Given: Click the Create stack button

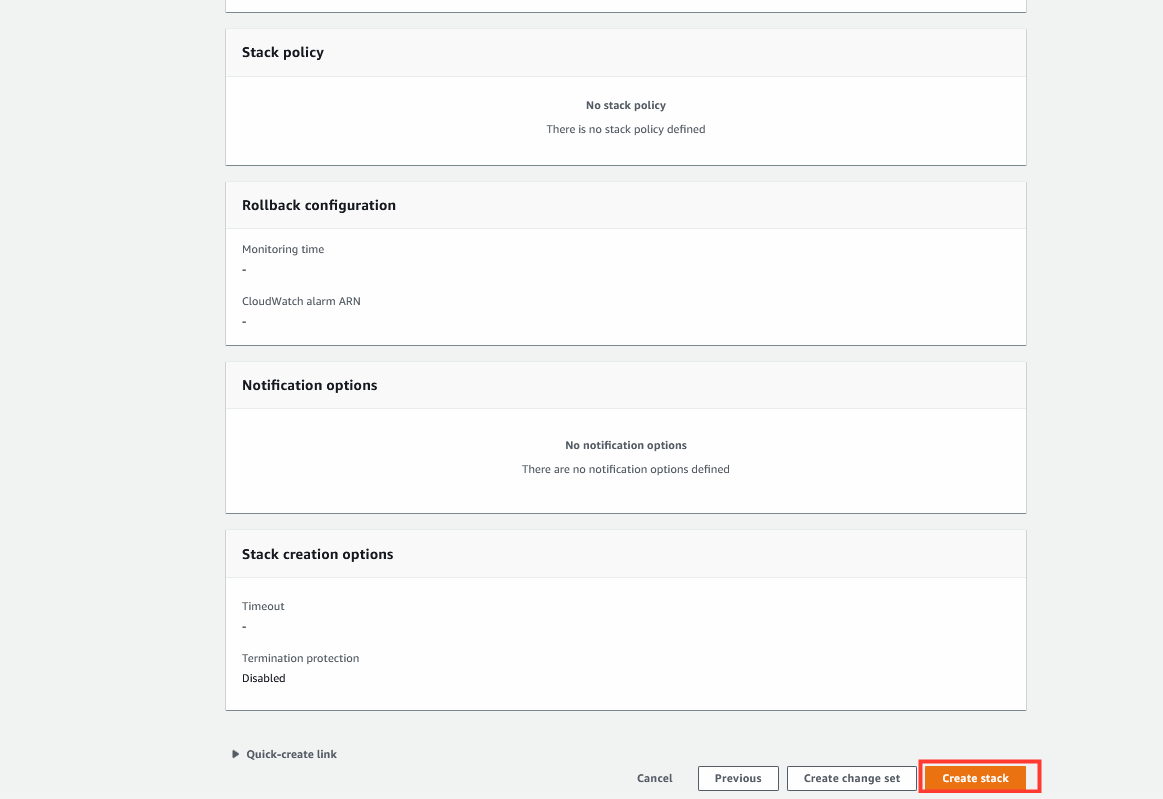Looking at the screenshot, I should click(x=975, y=778).
